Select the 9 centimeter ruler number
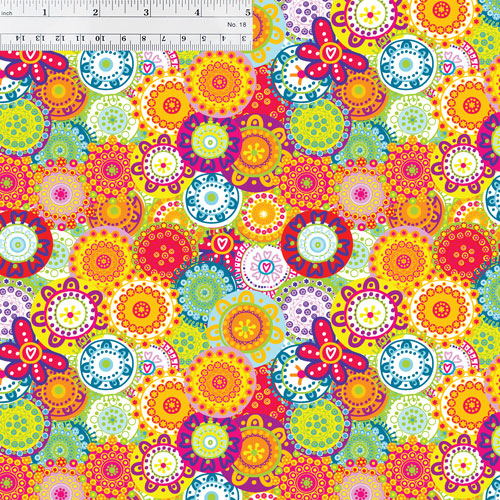 pyautogui.click(x=124, y=38)
